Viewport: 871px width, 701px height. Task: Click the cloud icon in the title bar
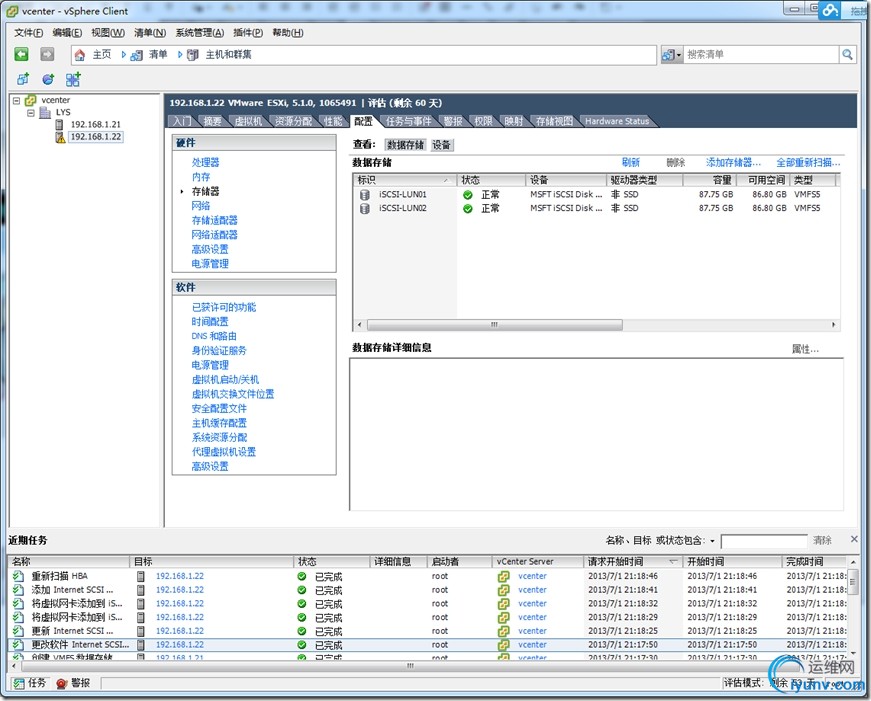pos(830,9)
